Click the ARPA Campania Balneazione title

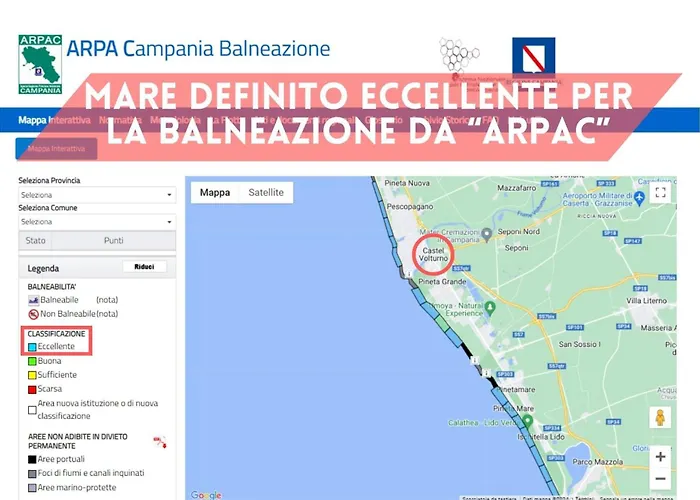(x=198, y=49)
